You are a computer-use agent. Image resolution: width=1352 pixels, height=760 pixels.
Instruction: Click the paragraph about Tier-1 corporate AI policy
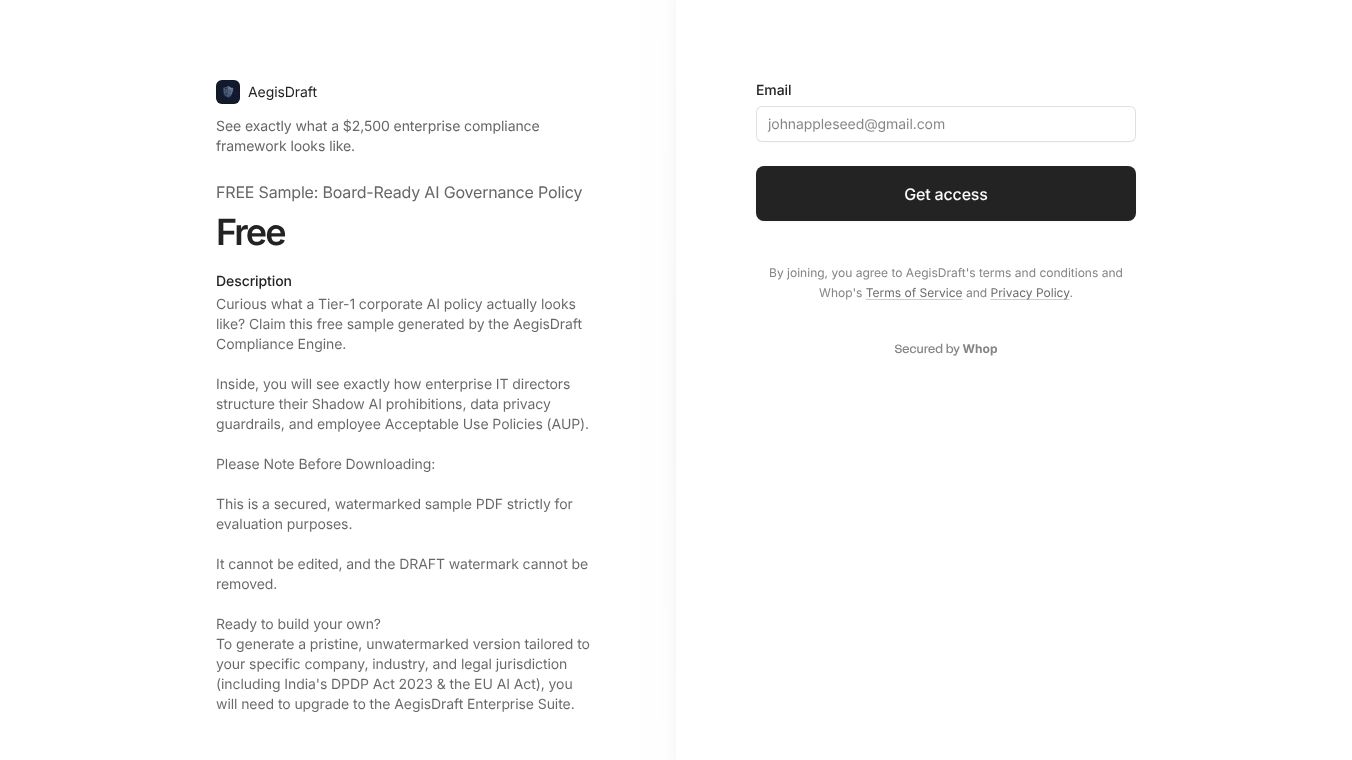(399, 324)
